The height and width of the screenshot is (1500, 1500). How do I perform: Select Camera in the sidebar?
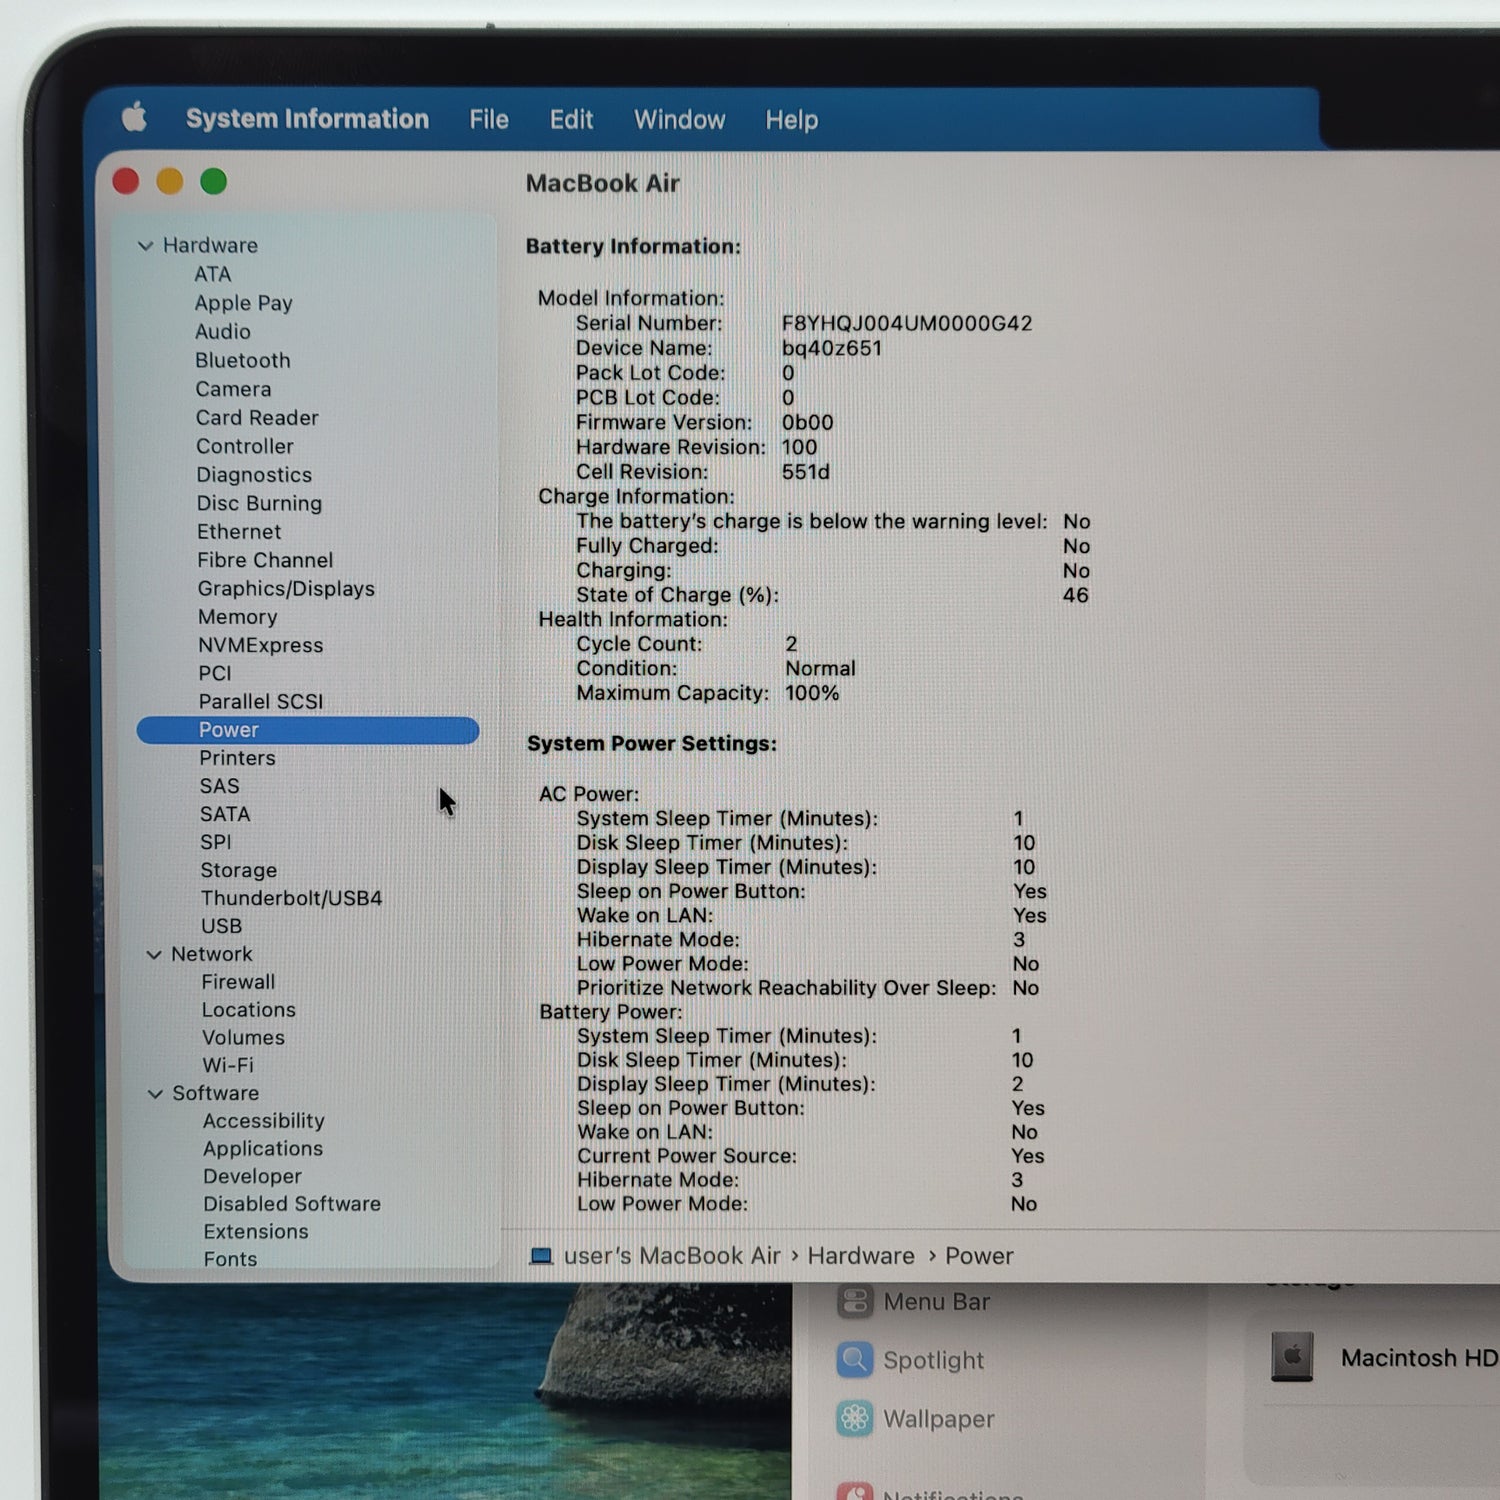tap(233, 389)
